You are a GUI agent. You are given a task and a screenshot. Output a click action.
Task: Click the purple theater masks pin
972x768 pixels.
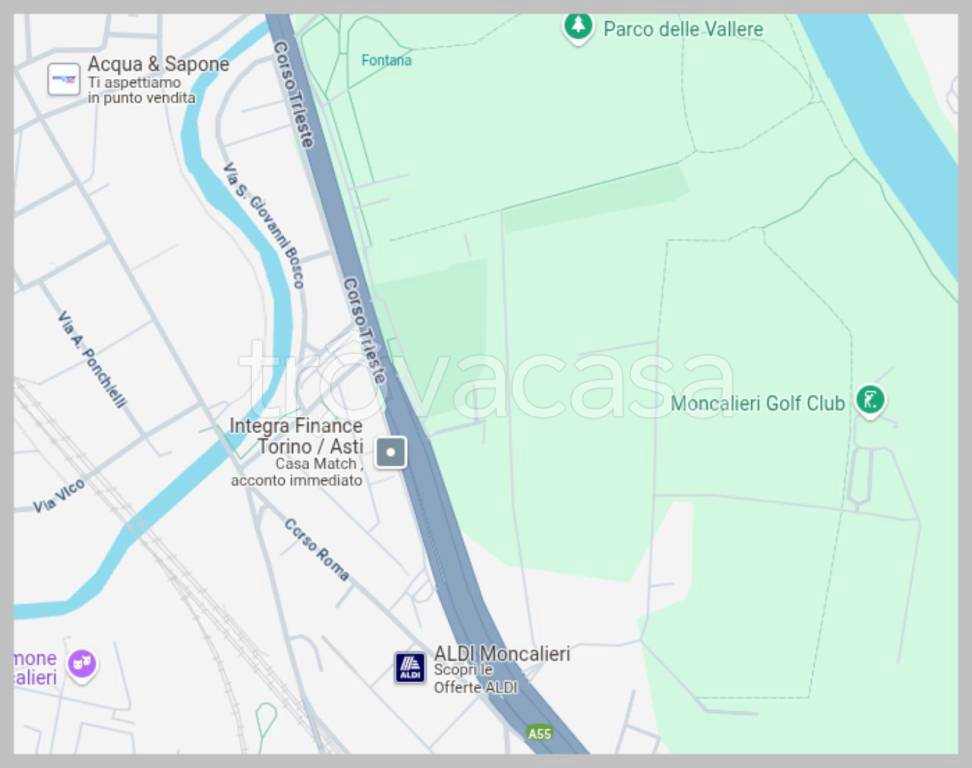[82, 666]
